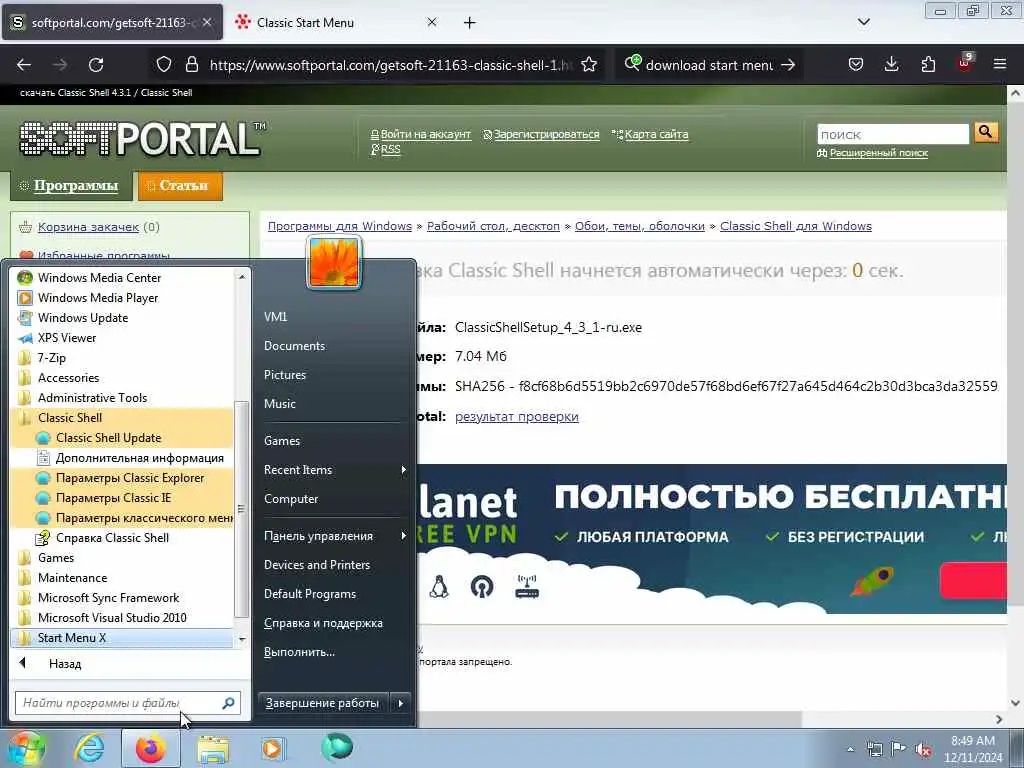Bookmark this page with the star icon

pyautogui.click(x=588, y=64)
